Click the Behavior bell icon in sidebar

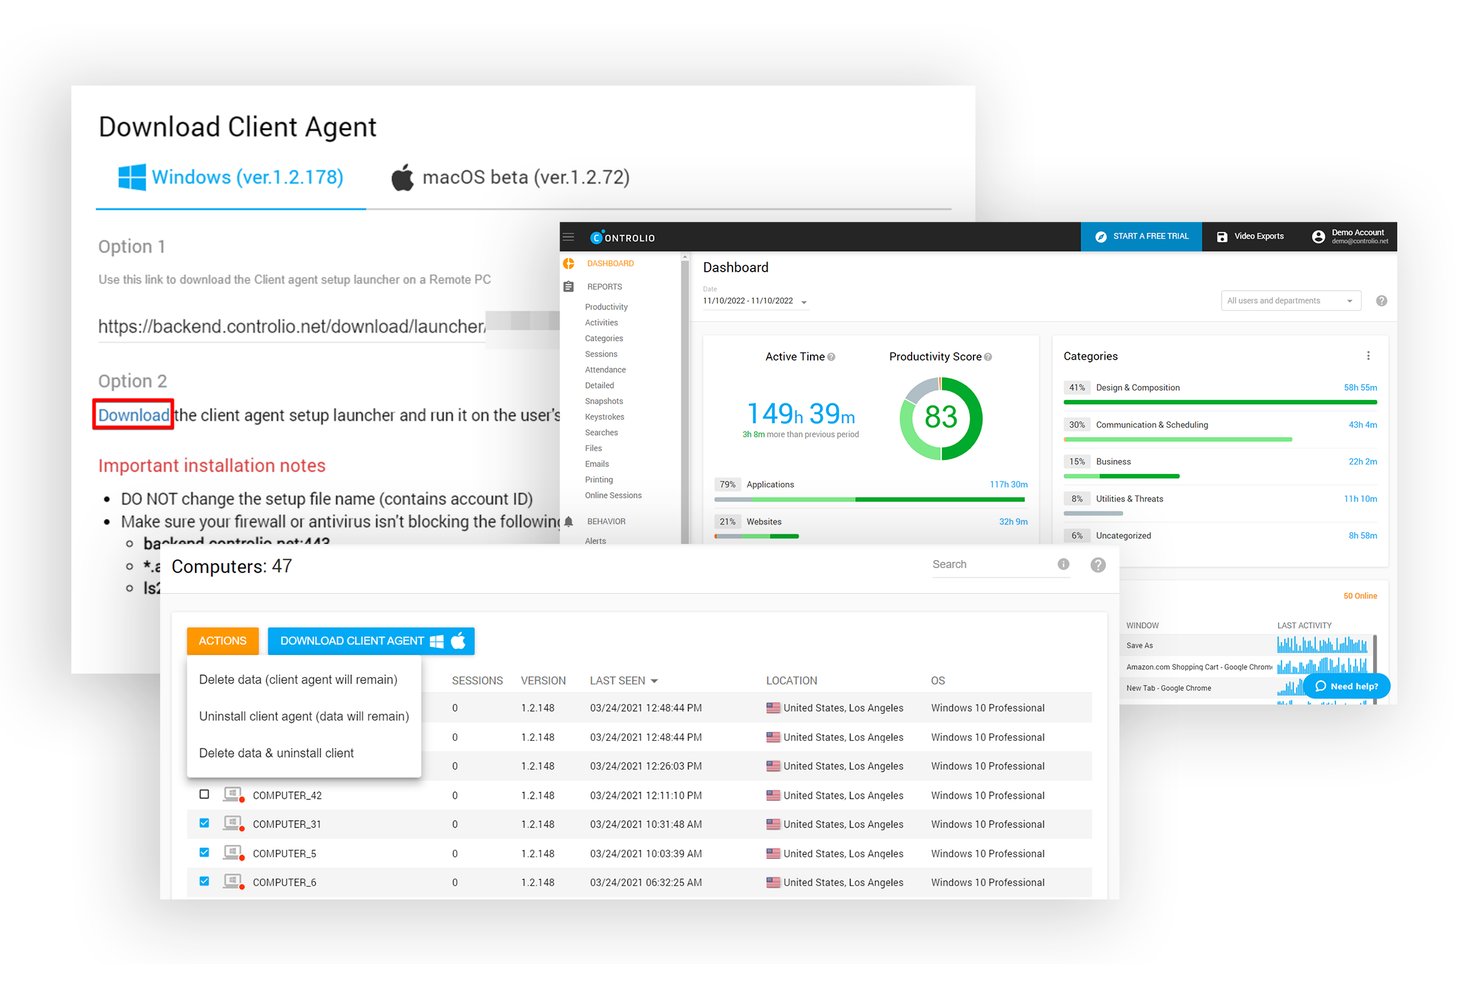pyautogui.click(x=569, y=522)
